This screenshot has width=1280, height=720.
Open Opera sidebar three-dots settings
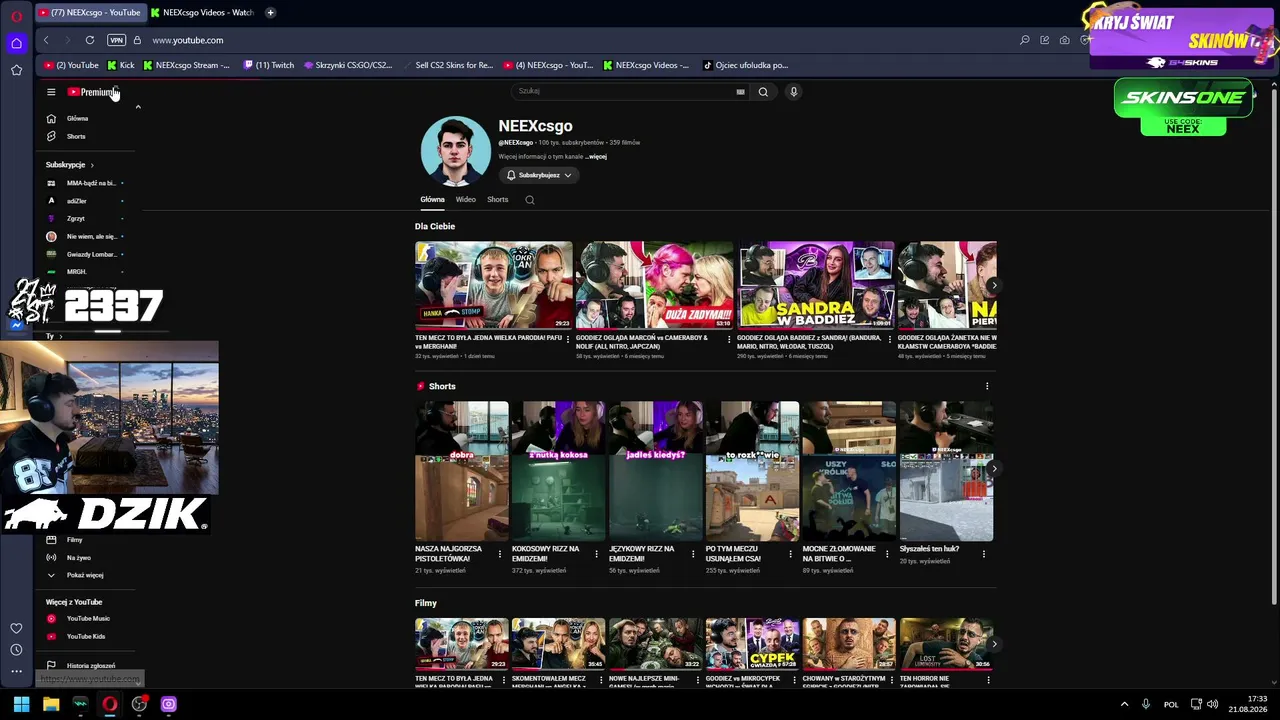point(16,671)
